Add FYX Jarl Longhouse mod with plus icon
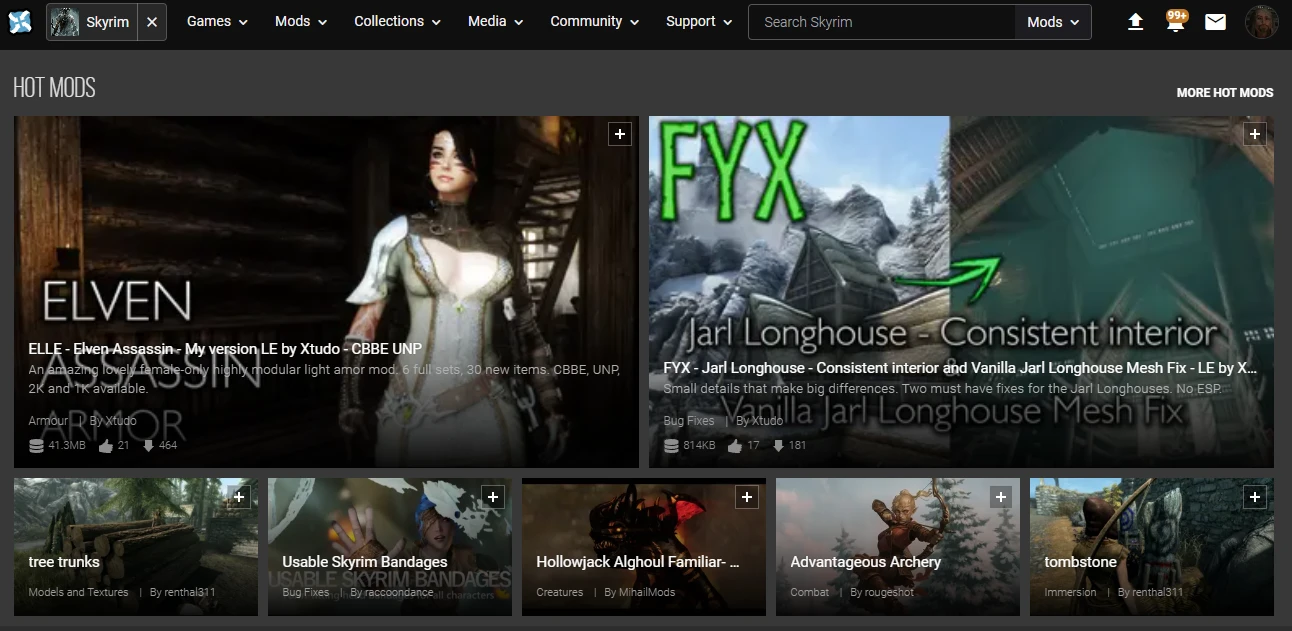Image resolution: width=1292 pixels, height=631 pixels. (x=1255, y=134)
